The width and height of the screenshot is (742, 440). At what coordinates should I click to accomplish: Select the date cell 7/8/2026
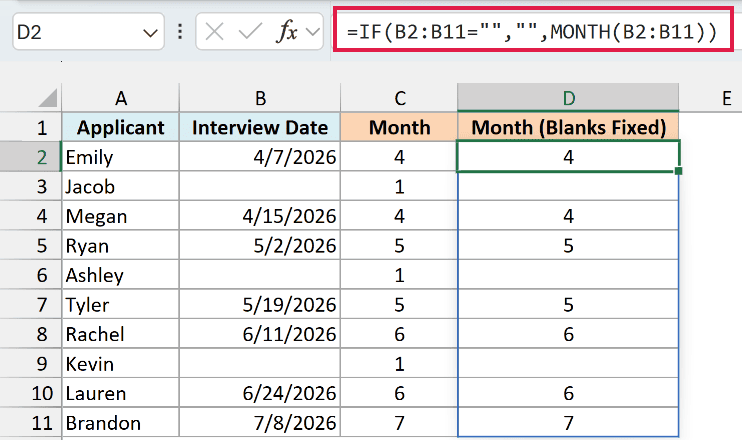point(260,422)
